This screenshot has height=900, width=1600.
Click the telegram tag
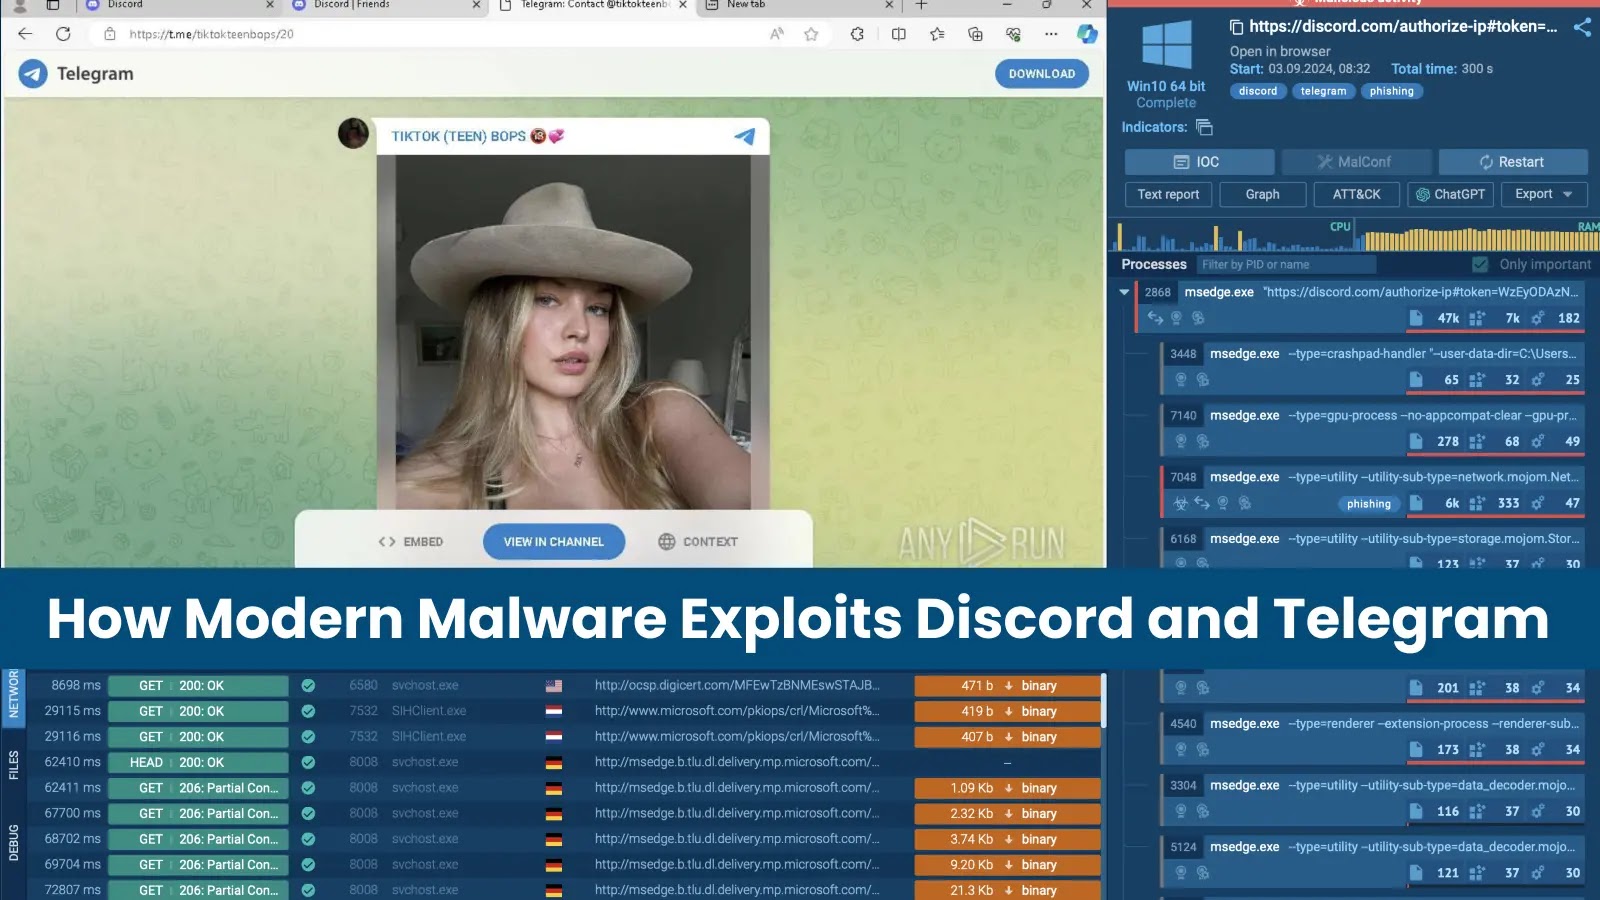click(1323, 91)
